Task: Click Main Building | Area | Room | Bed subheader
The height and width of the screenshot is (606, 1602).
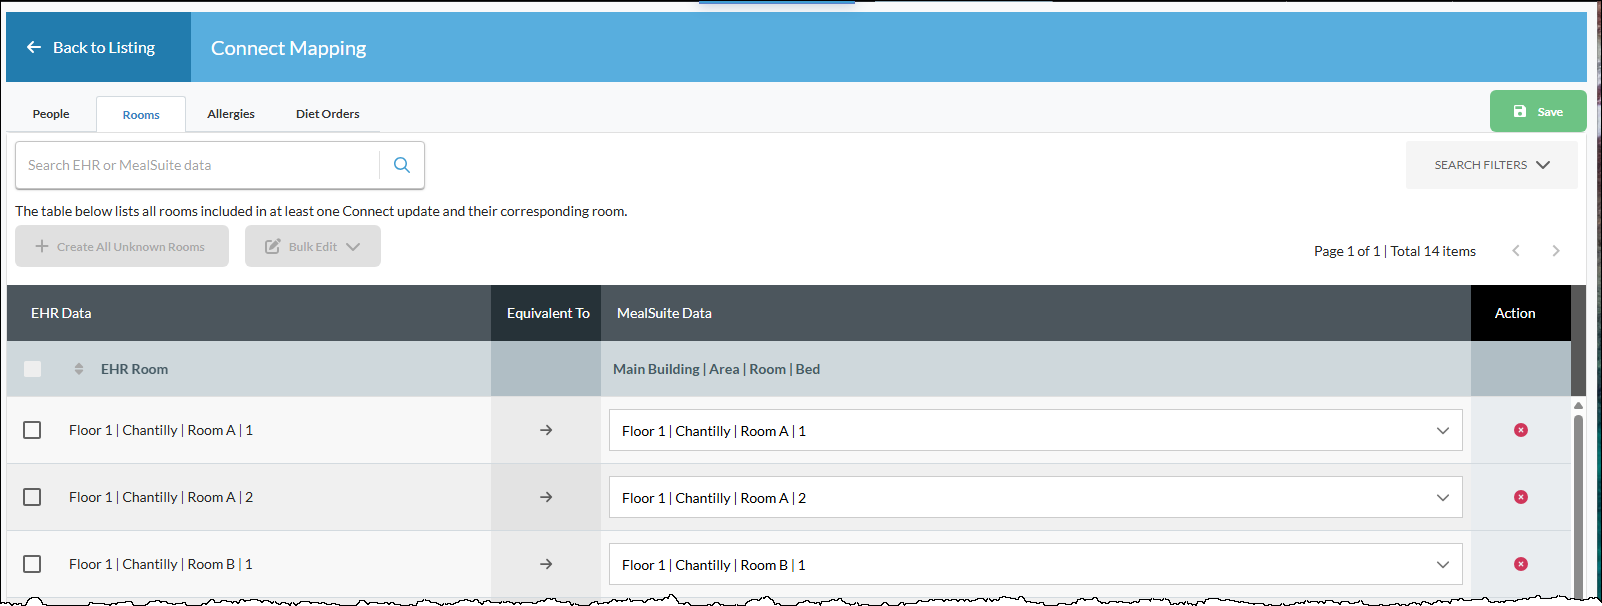Action: pyautogui.click(x=716, y=369)
